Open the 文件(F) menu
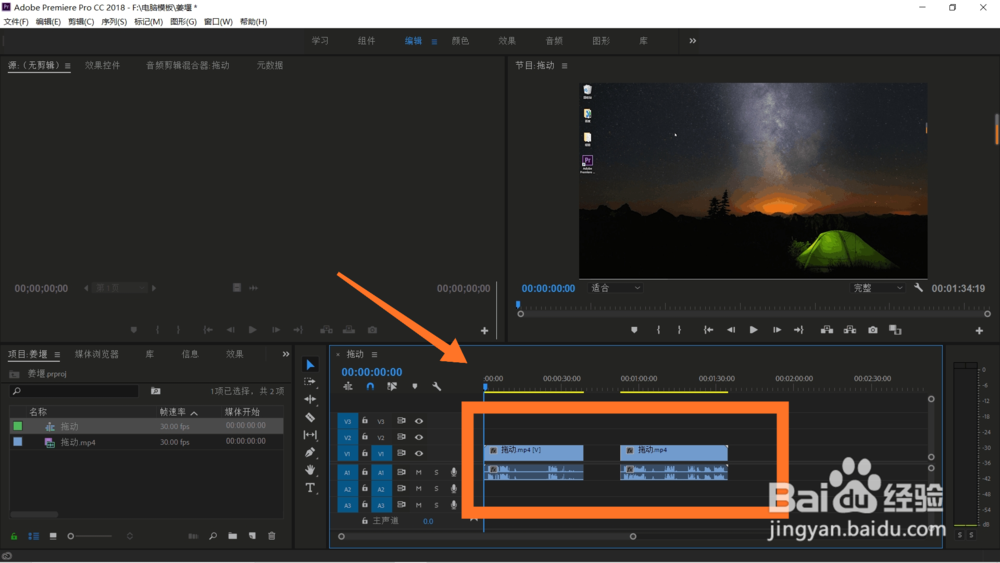The image size is (1000, 563). coord(16,22)
